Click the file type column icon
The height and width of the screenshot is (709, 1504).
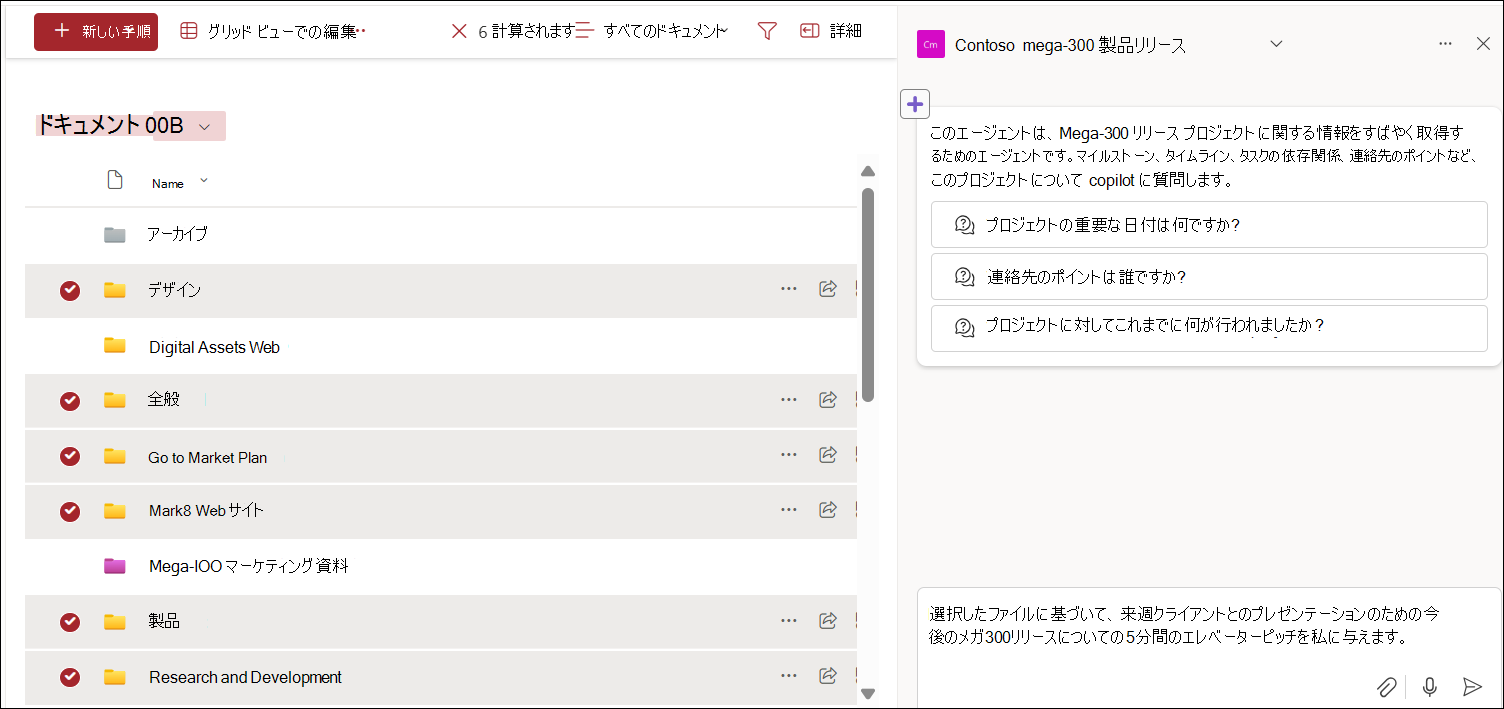tap(115, 181)
